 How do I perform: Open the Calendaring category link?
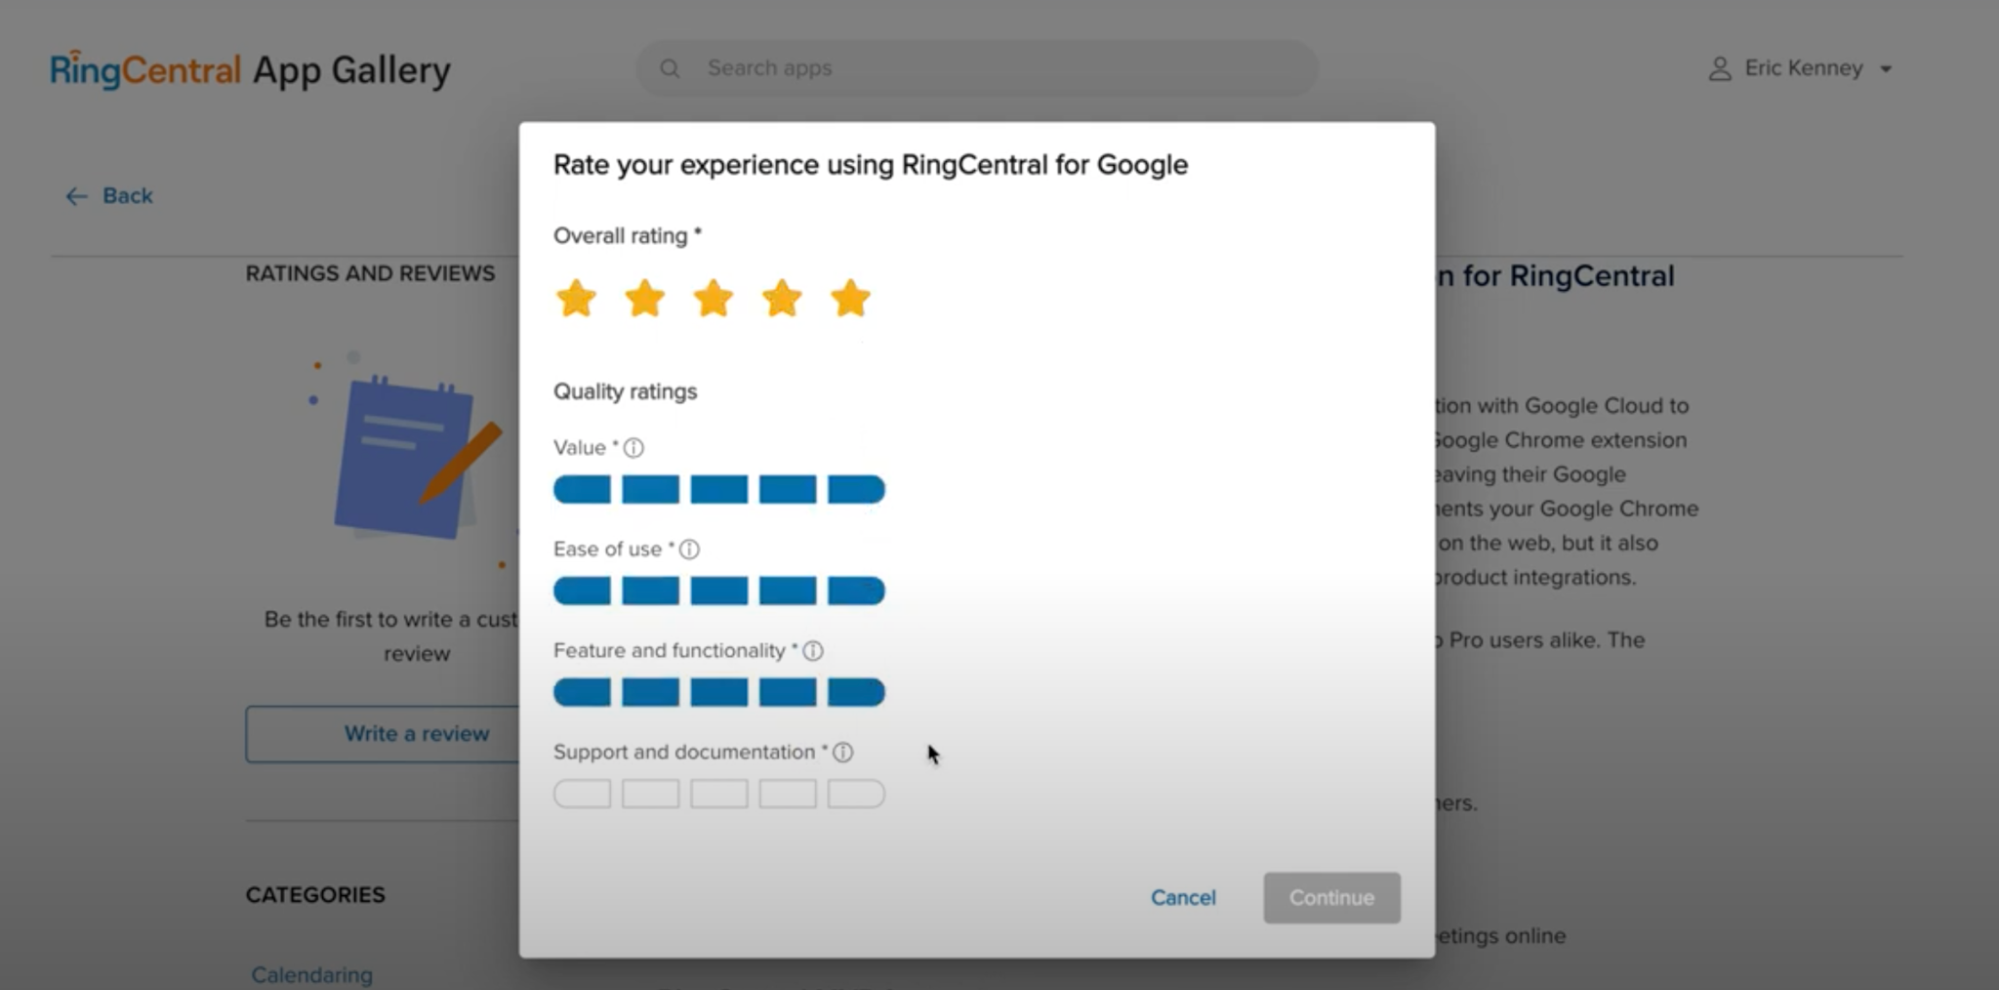tap(312, 974)
